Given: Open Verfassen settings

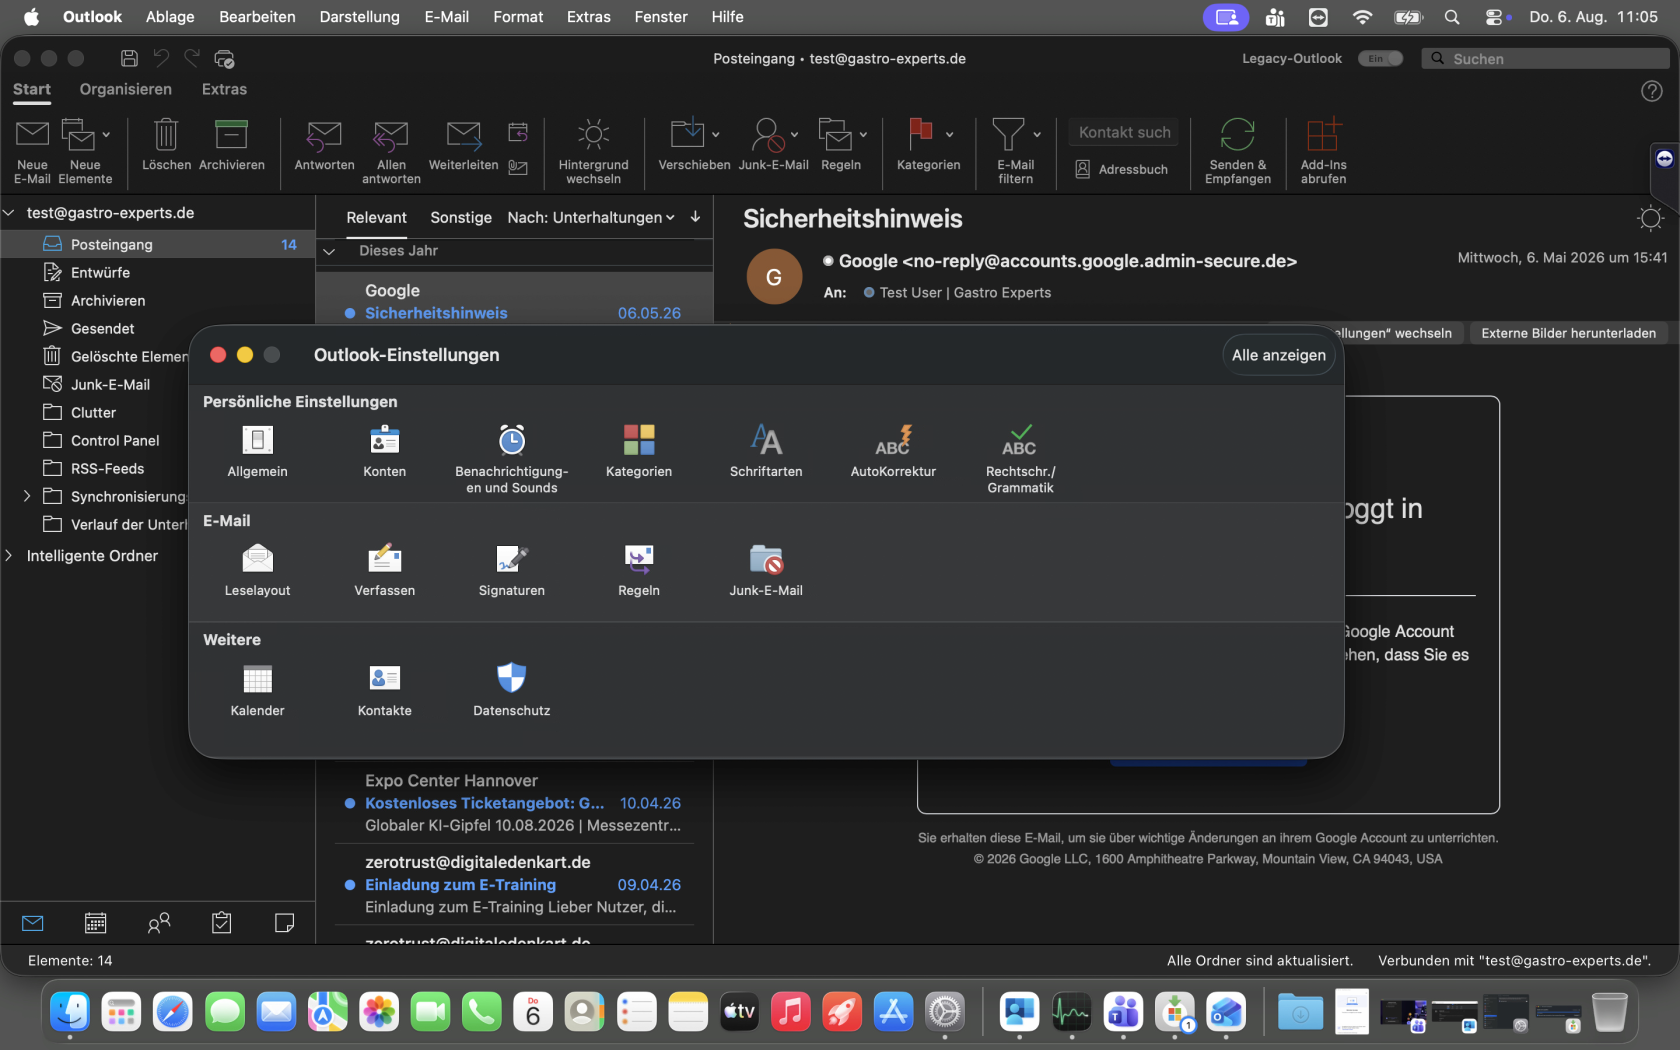Looking at the screenshot, I should pos(385,570).
